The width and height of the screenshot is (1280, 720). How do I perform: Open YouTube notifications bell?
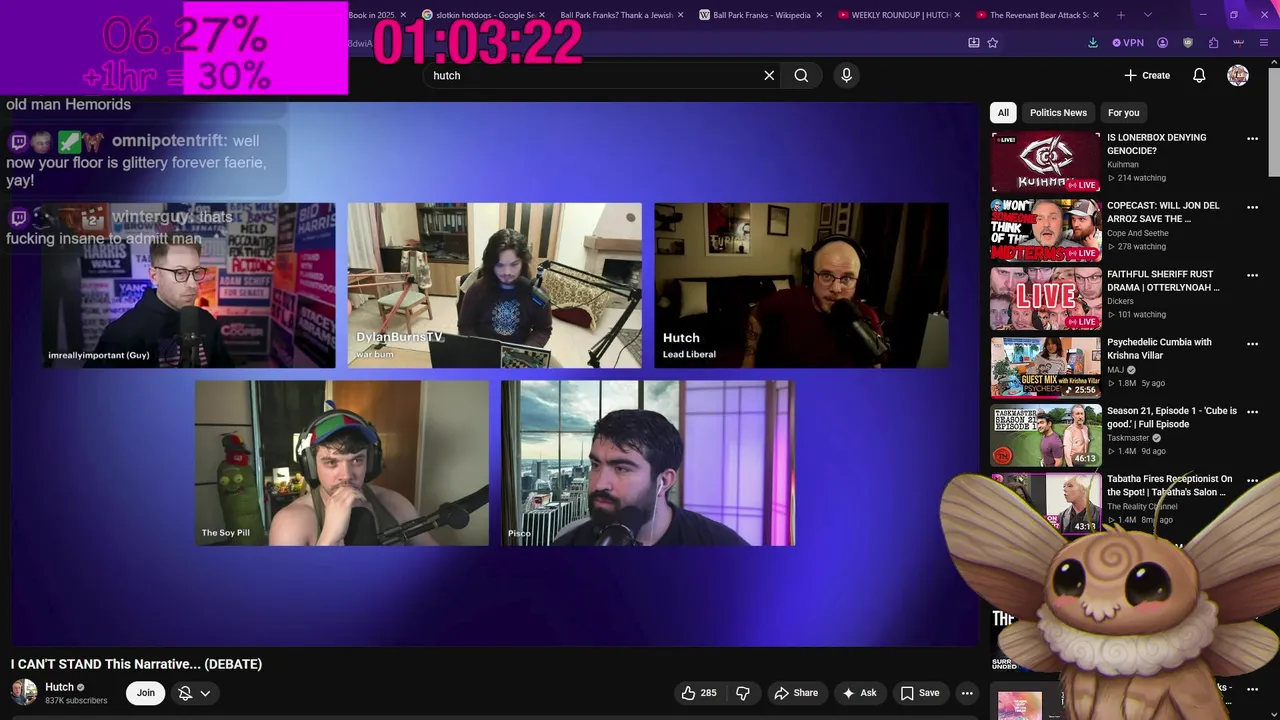pyautogui.click(x=1199, y=75)
